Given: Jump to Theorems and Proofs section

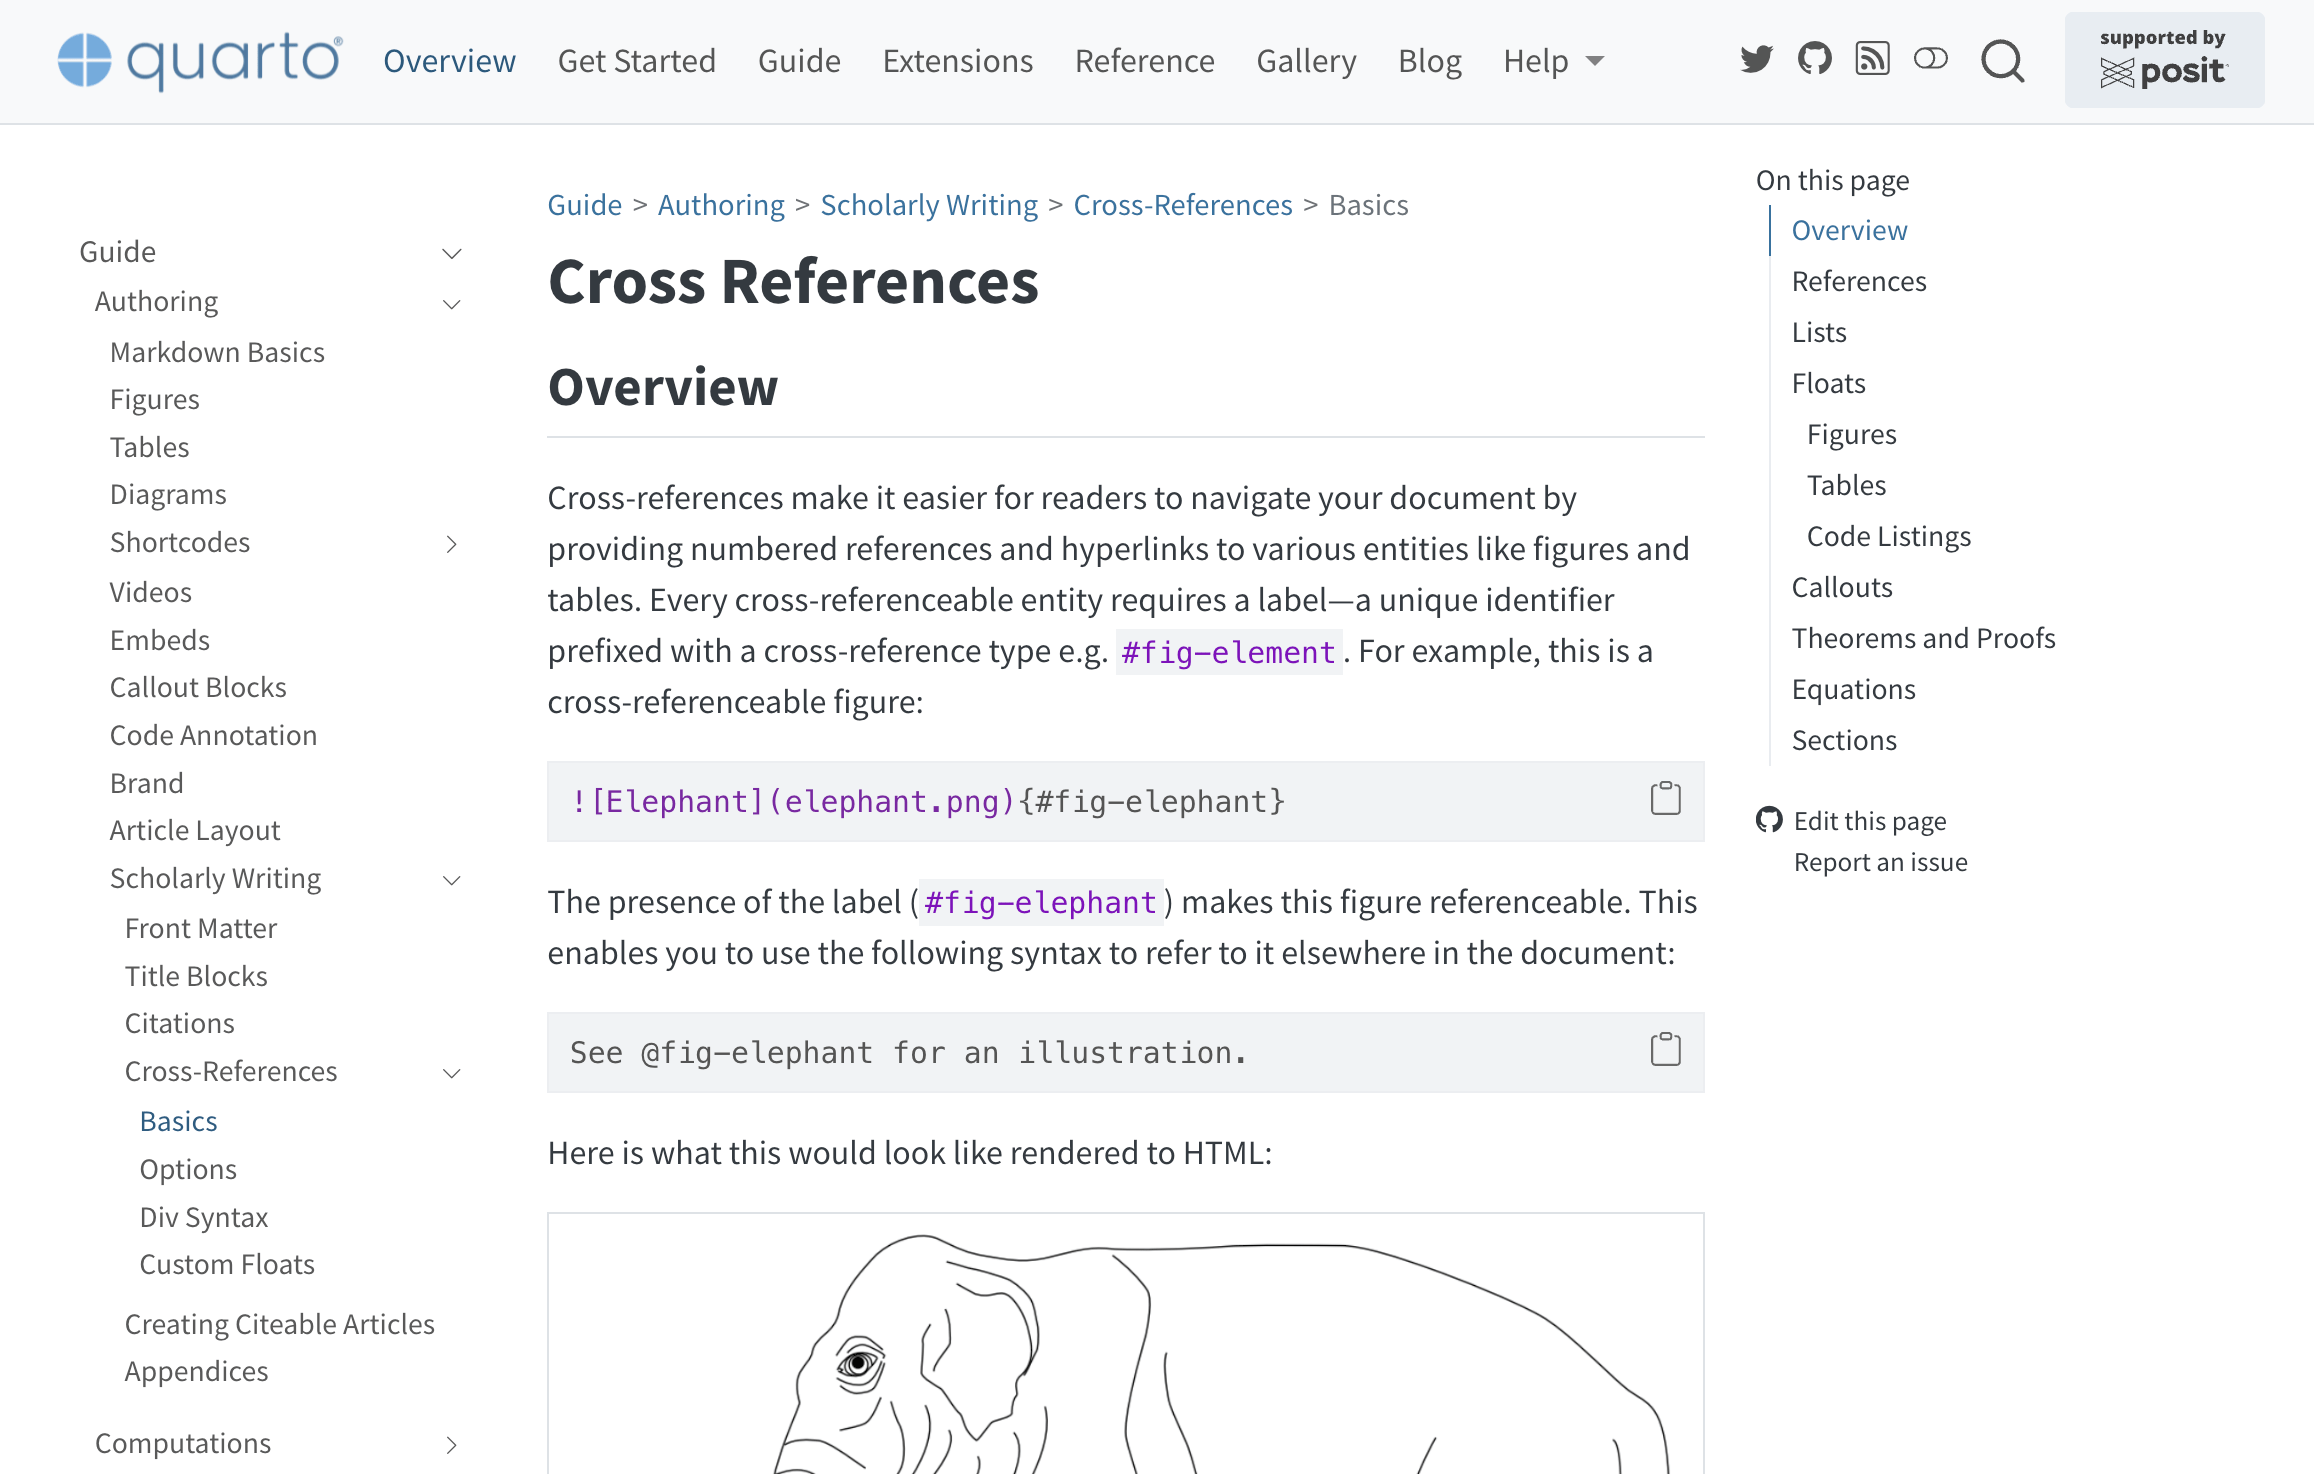Looking at the screenshot, I should [1923, 638].
